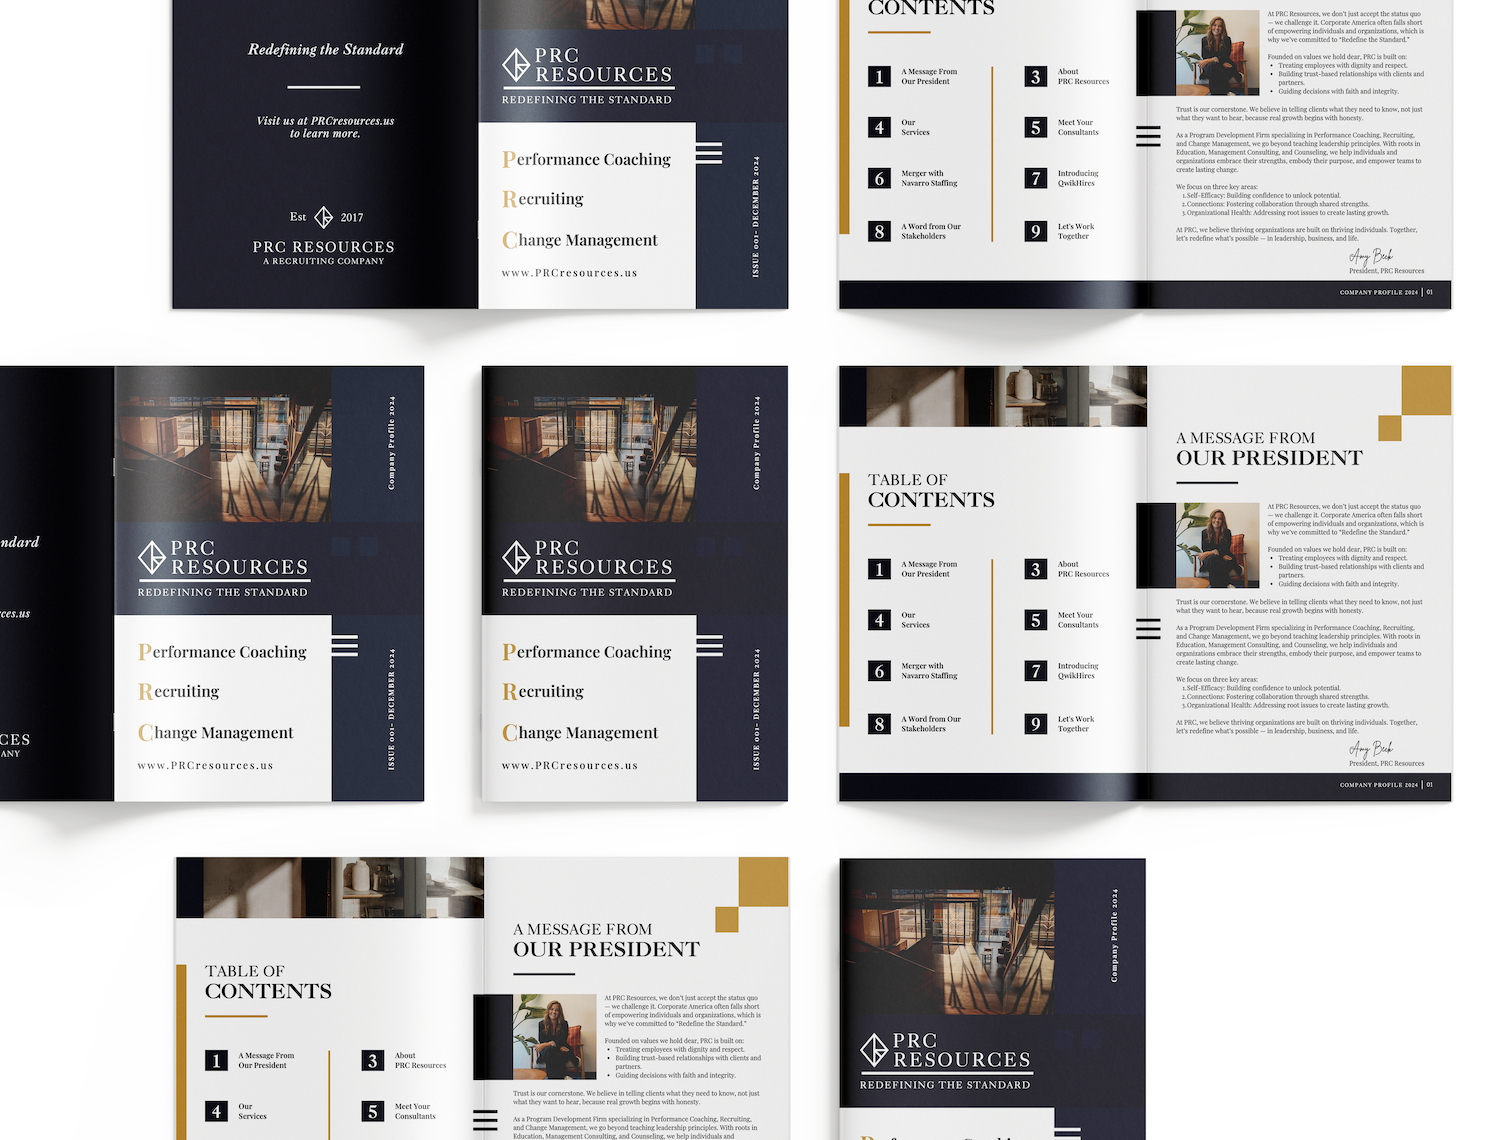
Task: Click the Est 2017 diamond emblem
Action: pos(324,217)
